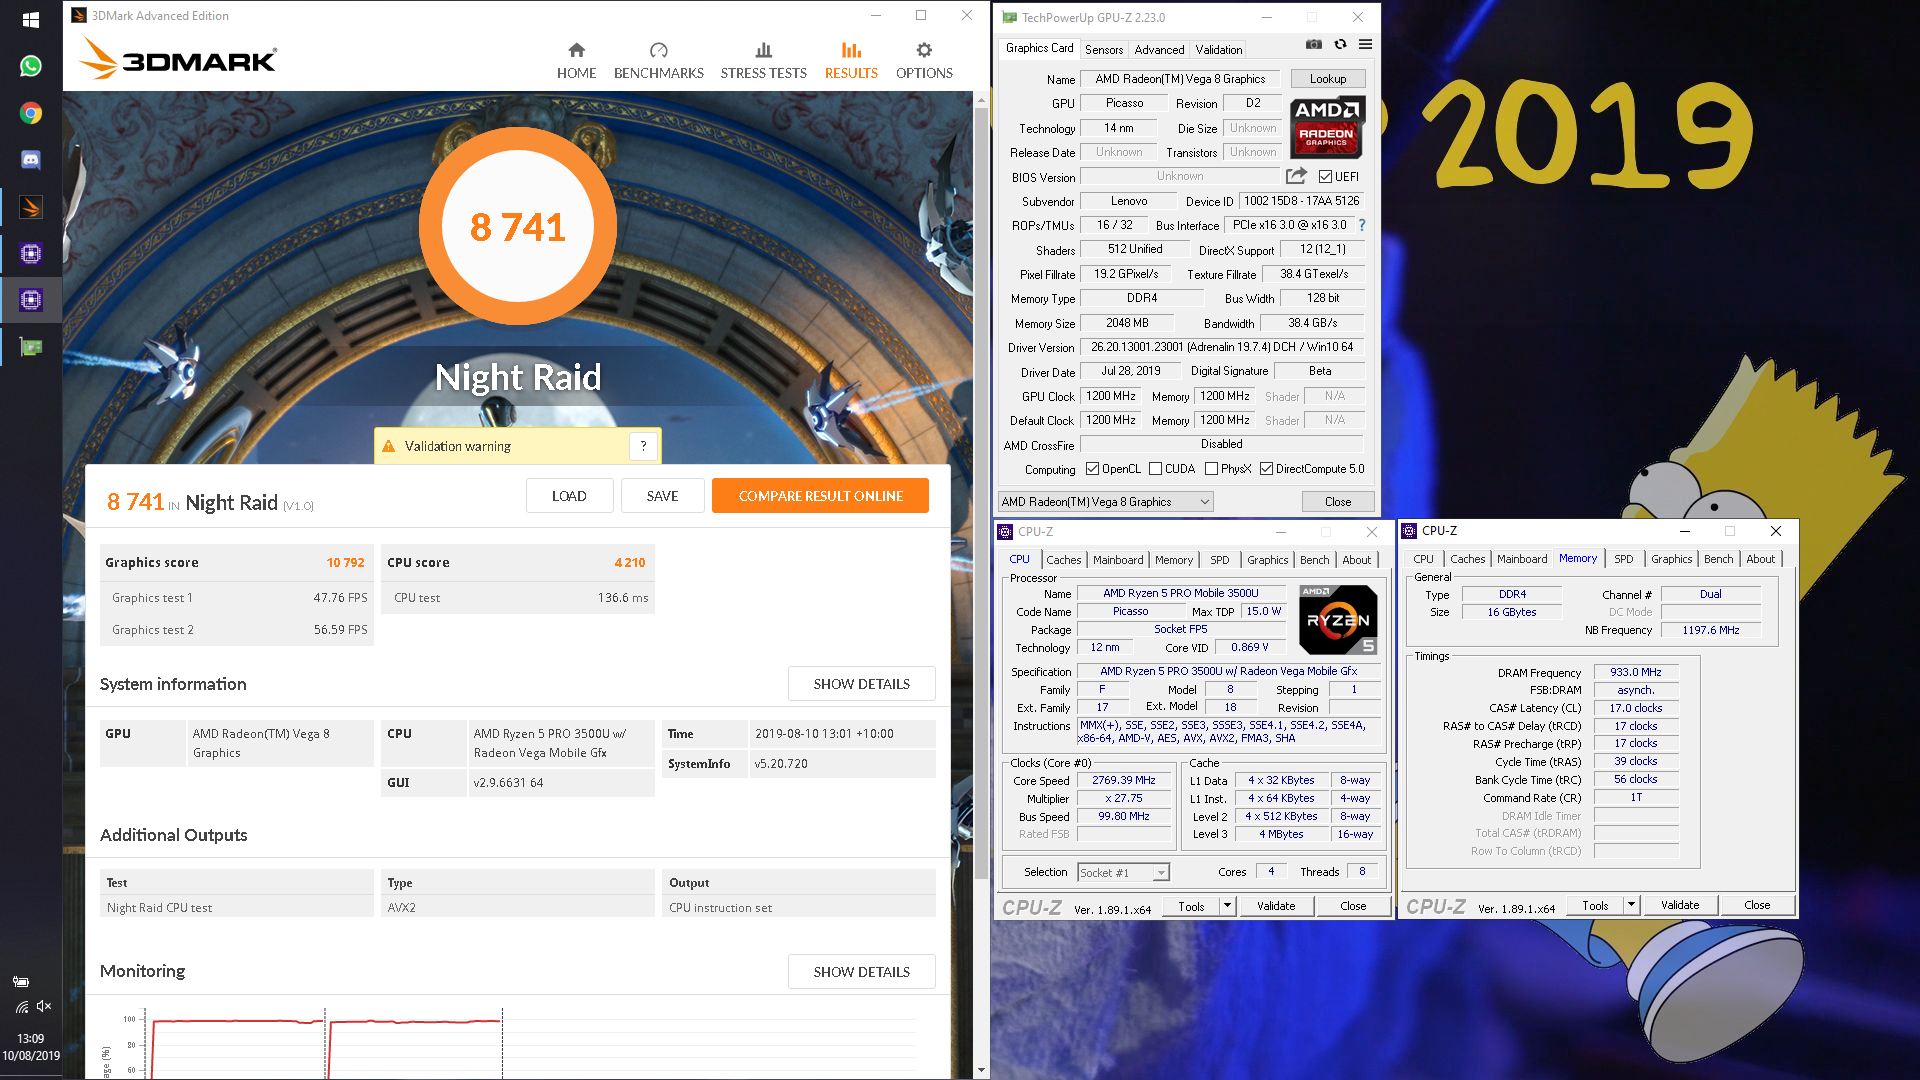
Task: Click the DRAM Frequency value 933.0 MHz
Action: click(1635, 672)
